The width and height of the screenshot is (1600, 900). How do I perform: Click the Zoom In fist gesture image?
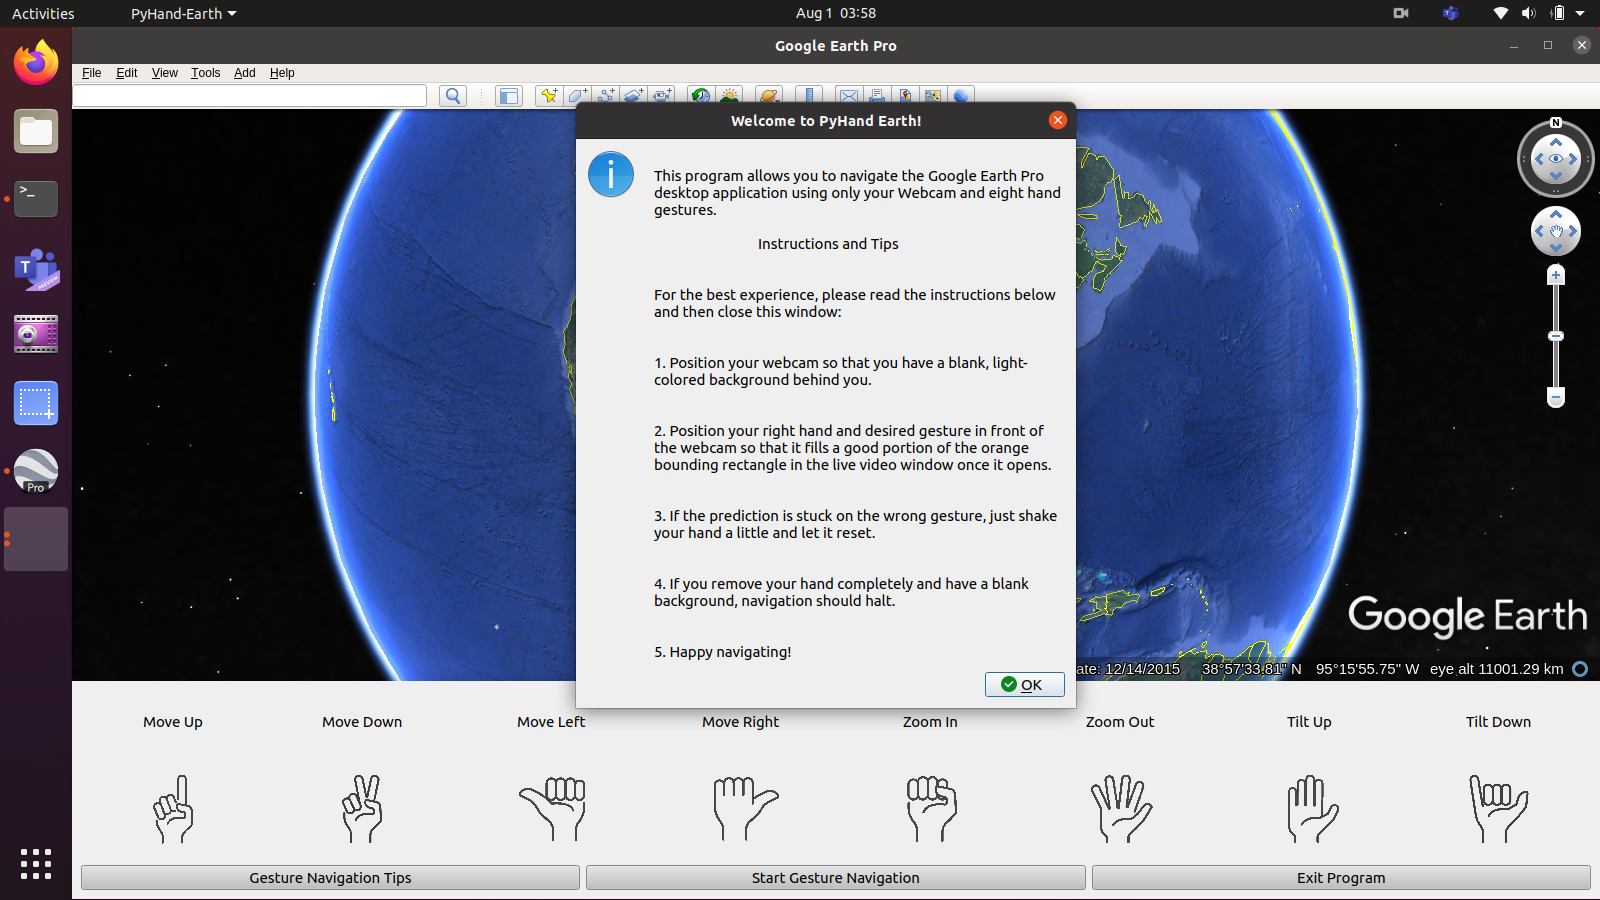tap(931, 808)
